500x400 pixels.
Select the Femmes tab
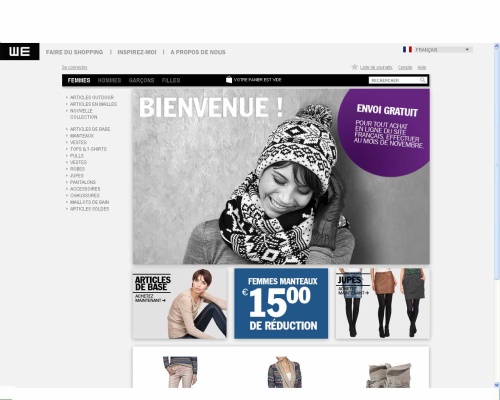click(79, 80)
